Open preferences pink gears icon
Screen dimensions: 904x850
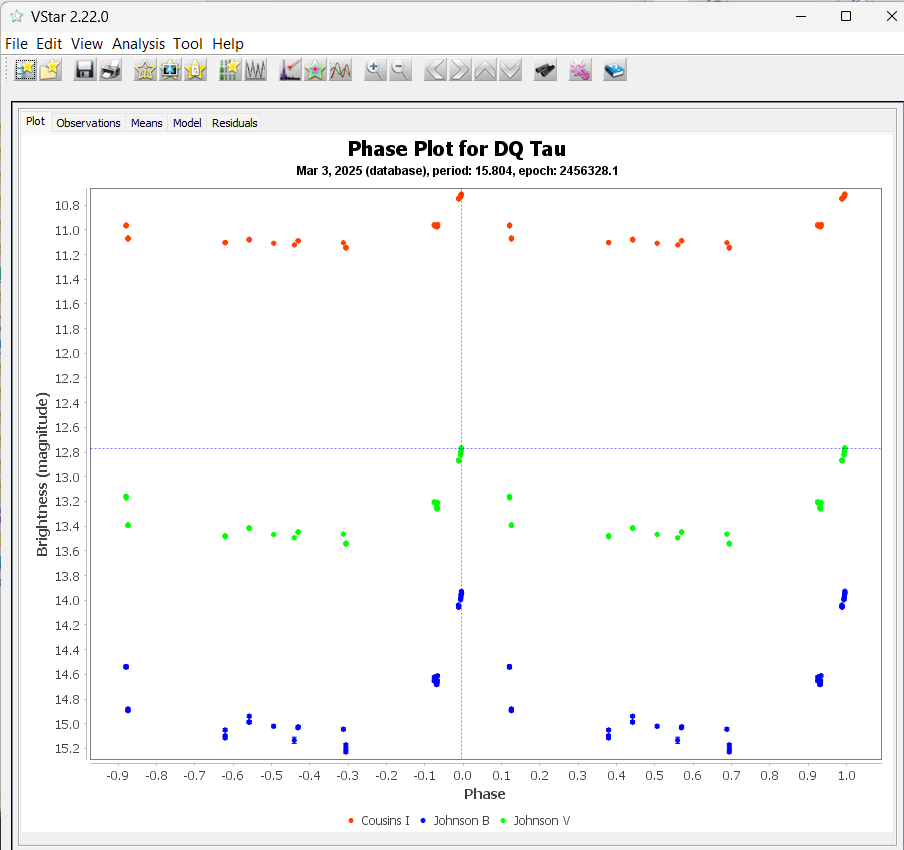click(580, 70)
